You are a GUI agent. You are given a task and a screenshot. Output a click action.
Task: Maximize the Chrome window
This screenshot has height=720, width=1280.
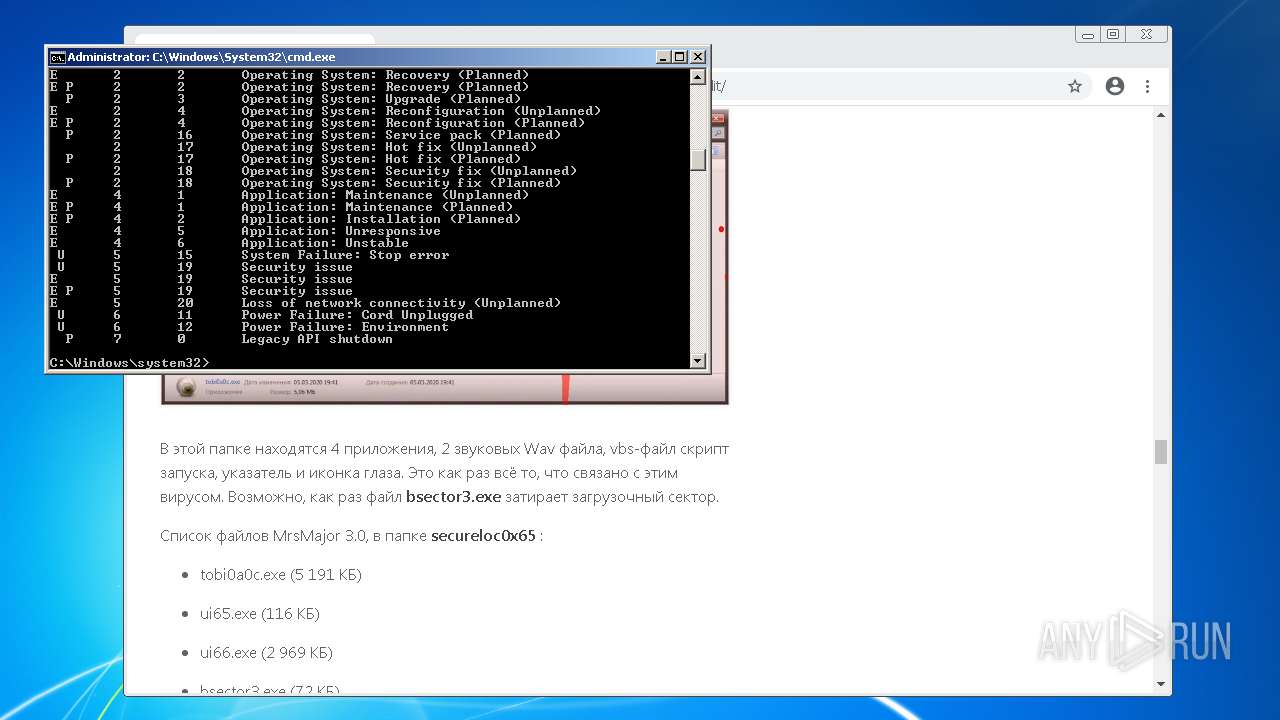pos(1113,34)
